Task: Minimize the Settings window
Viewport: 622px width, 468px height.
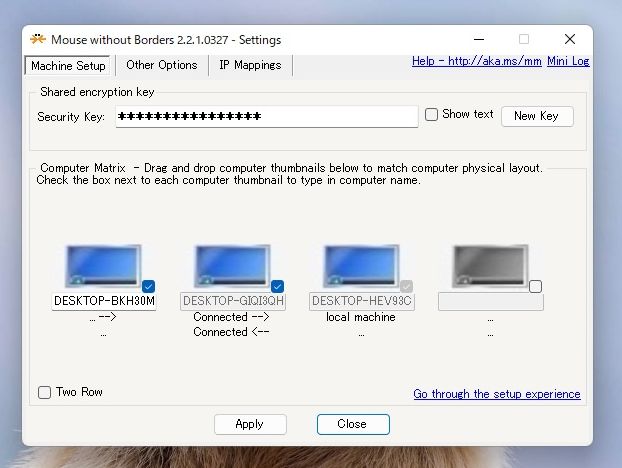Action: (479, 39)
